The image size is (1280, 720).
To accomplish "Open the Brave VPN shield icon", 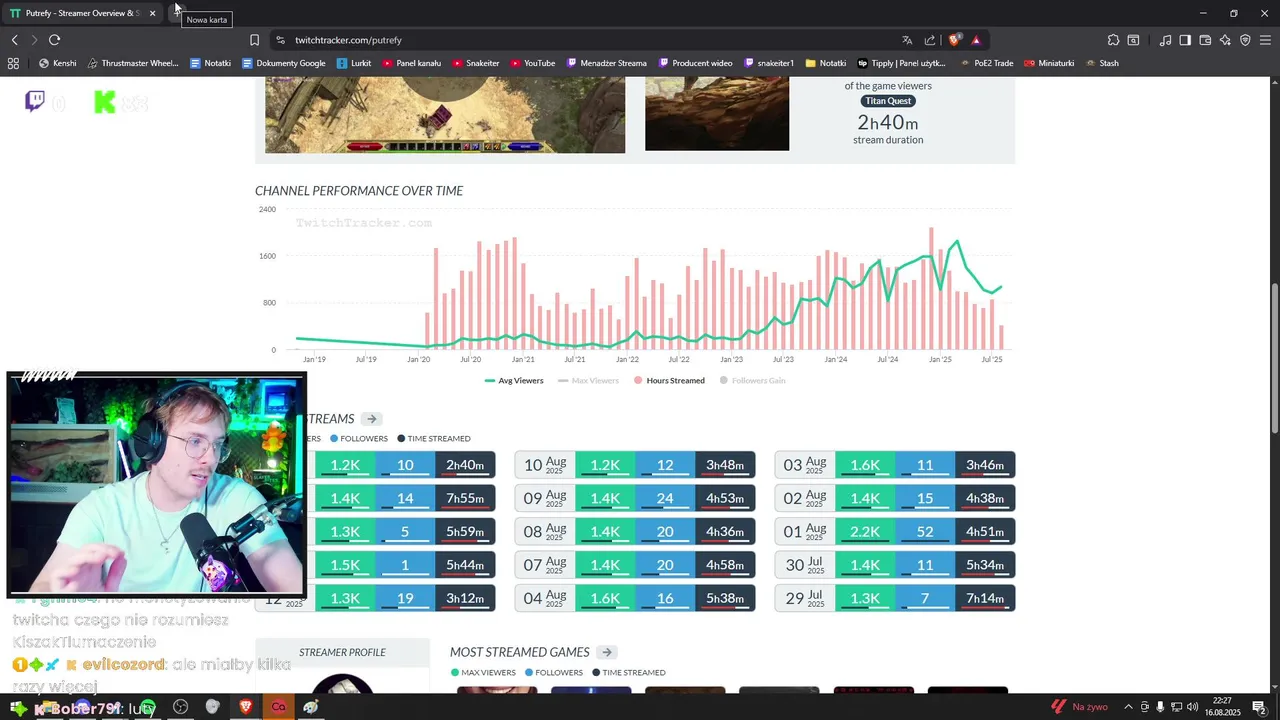I will pos(1245,40).
